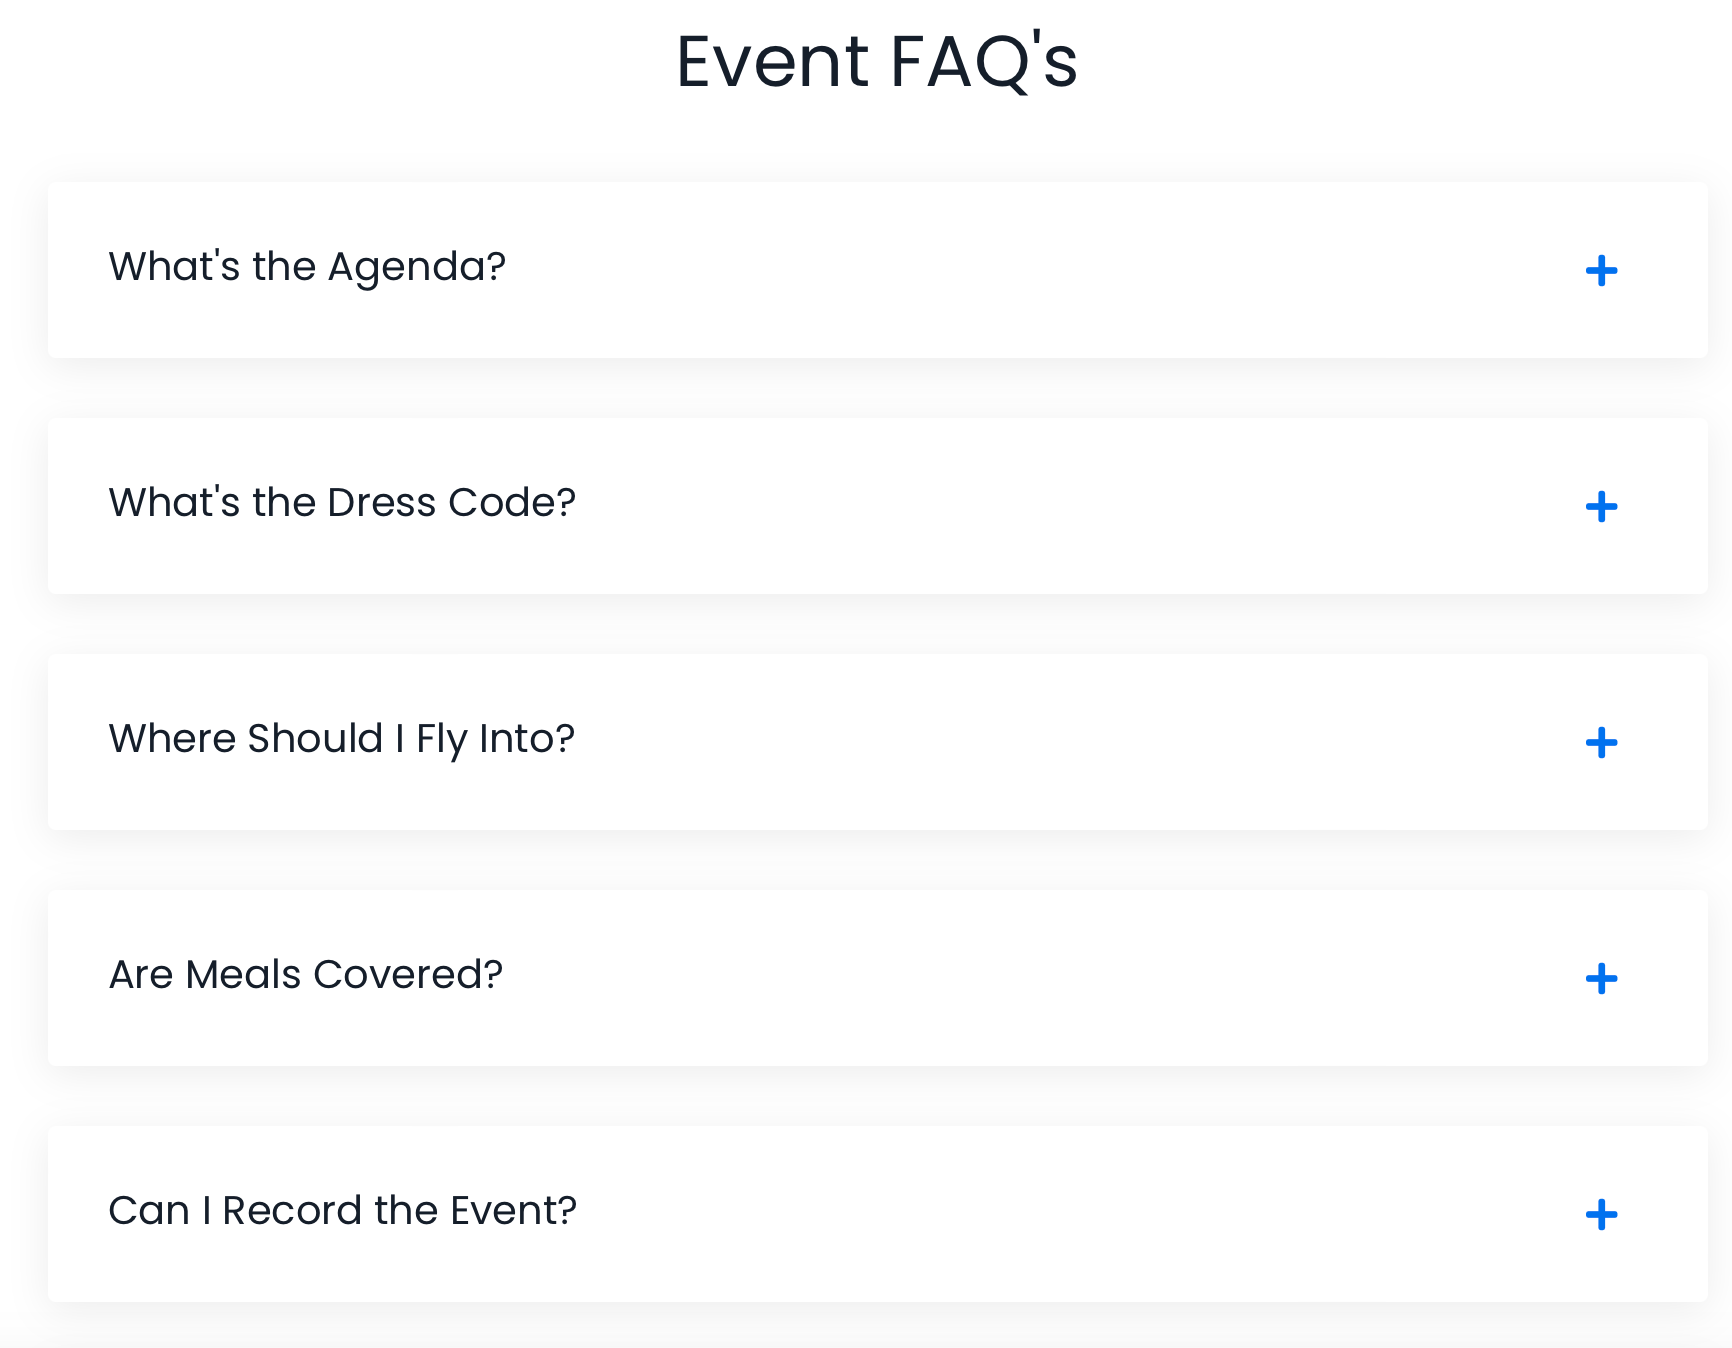Click the plus icon for Record the Event
This screenshot has height=1348, width=1732.
pyautogui.click(x=1601, y=1215)
